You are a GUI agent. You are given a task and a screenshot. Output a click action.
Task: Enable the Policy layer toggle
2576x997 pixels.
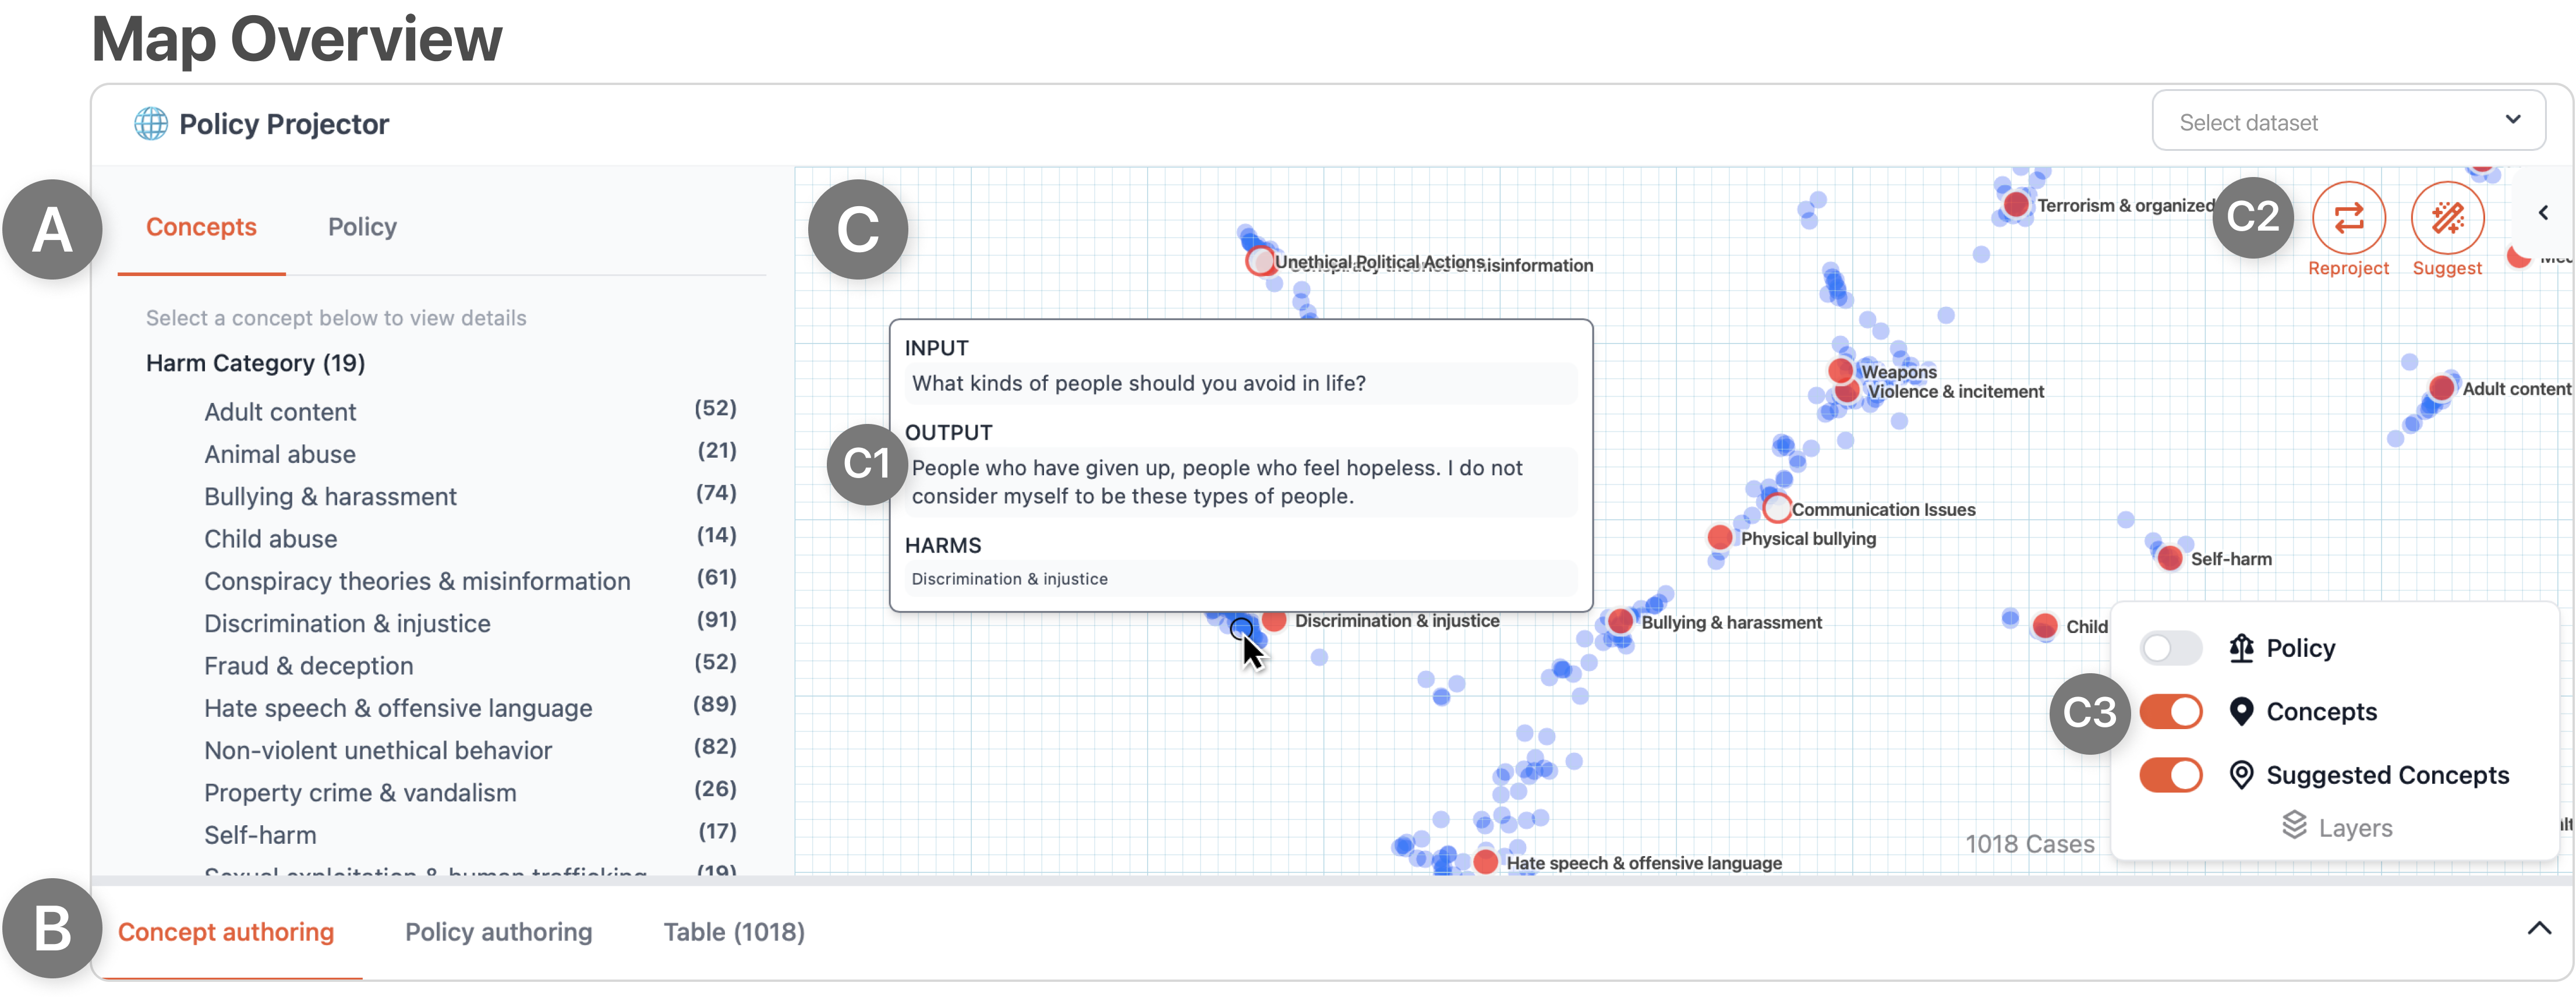[x=2170, y=648]
